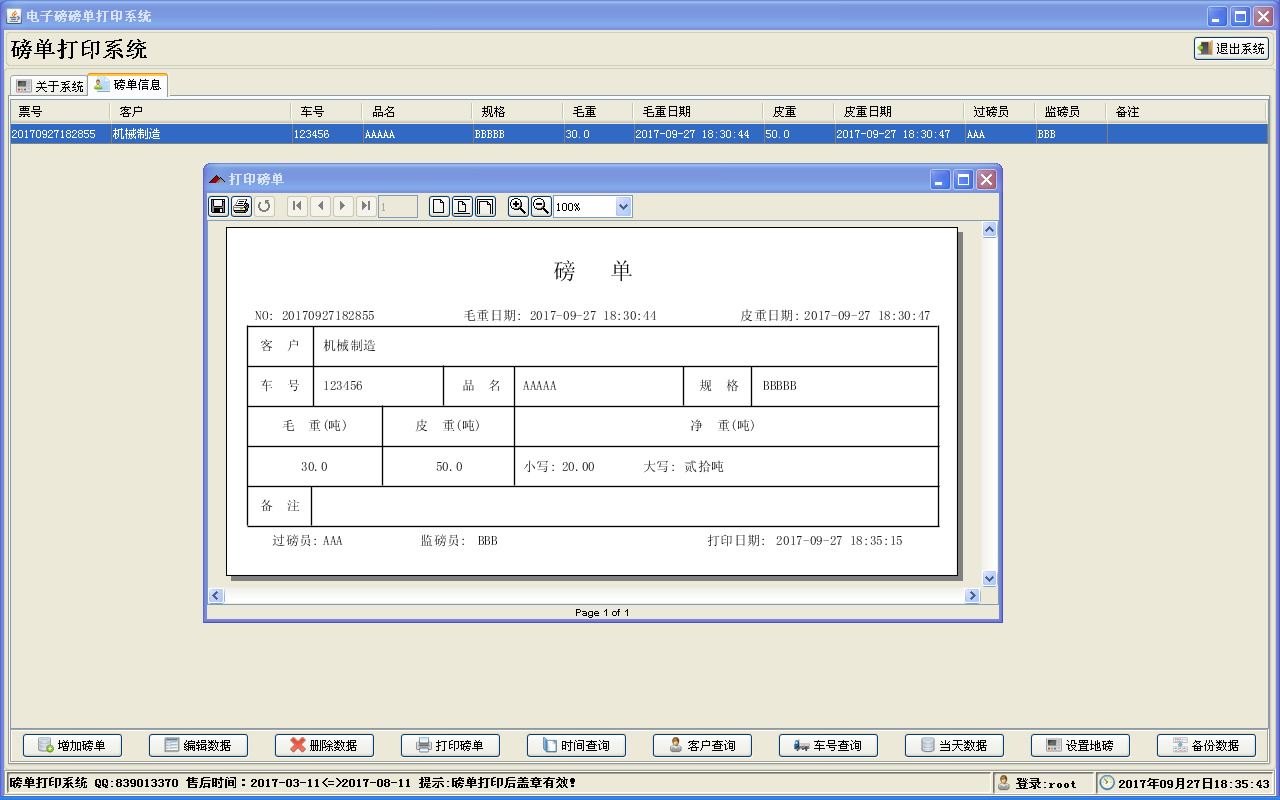Click the 备份数据 button

(x=1206, y=745)
